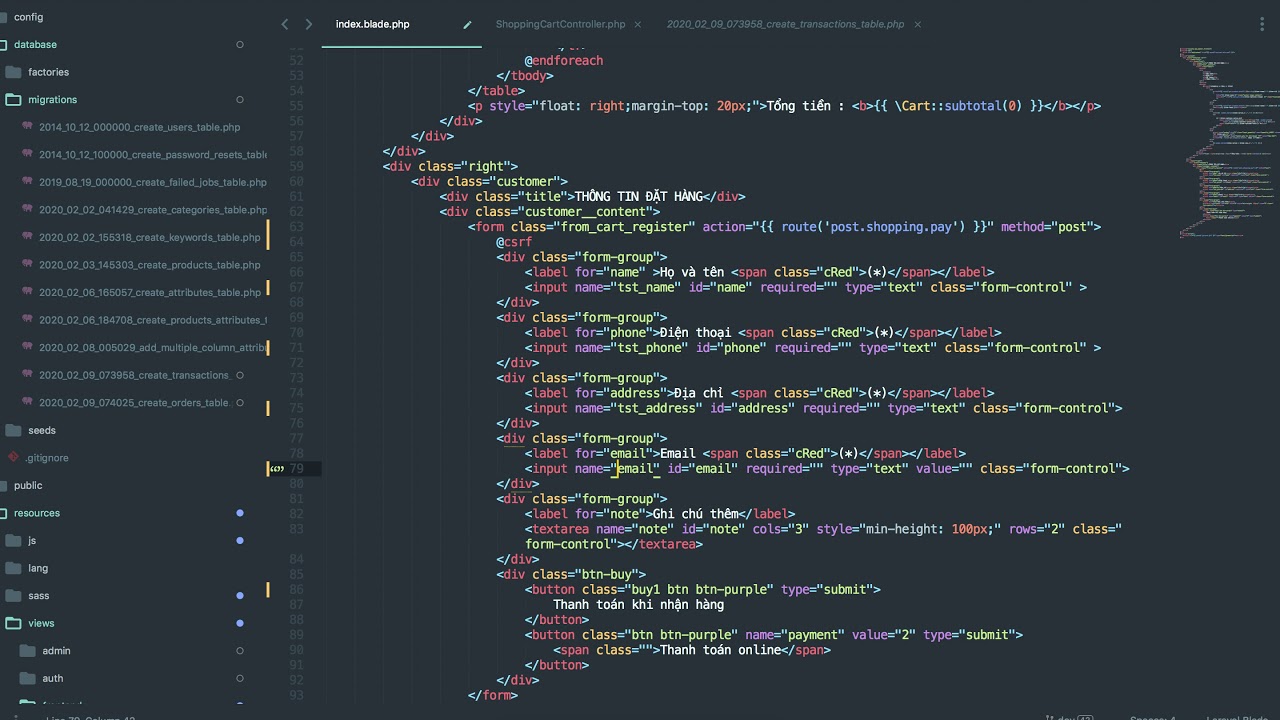Click the migrations folder status circle

240,99
